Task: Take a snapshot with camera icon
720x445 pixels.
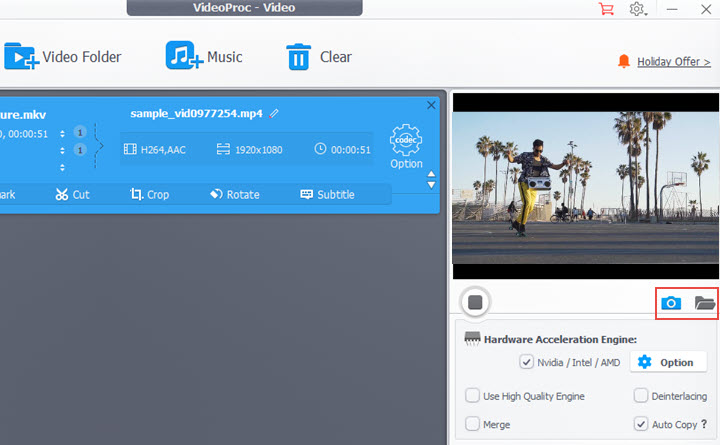Action: click(x=671, y=303)
